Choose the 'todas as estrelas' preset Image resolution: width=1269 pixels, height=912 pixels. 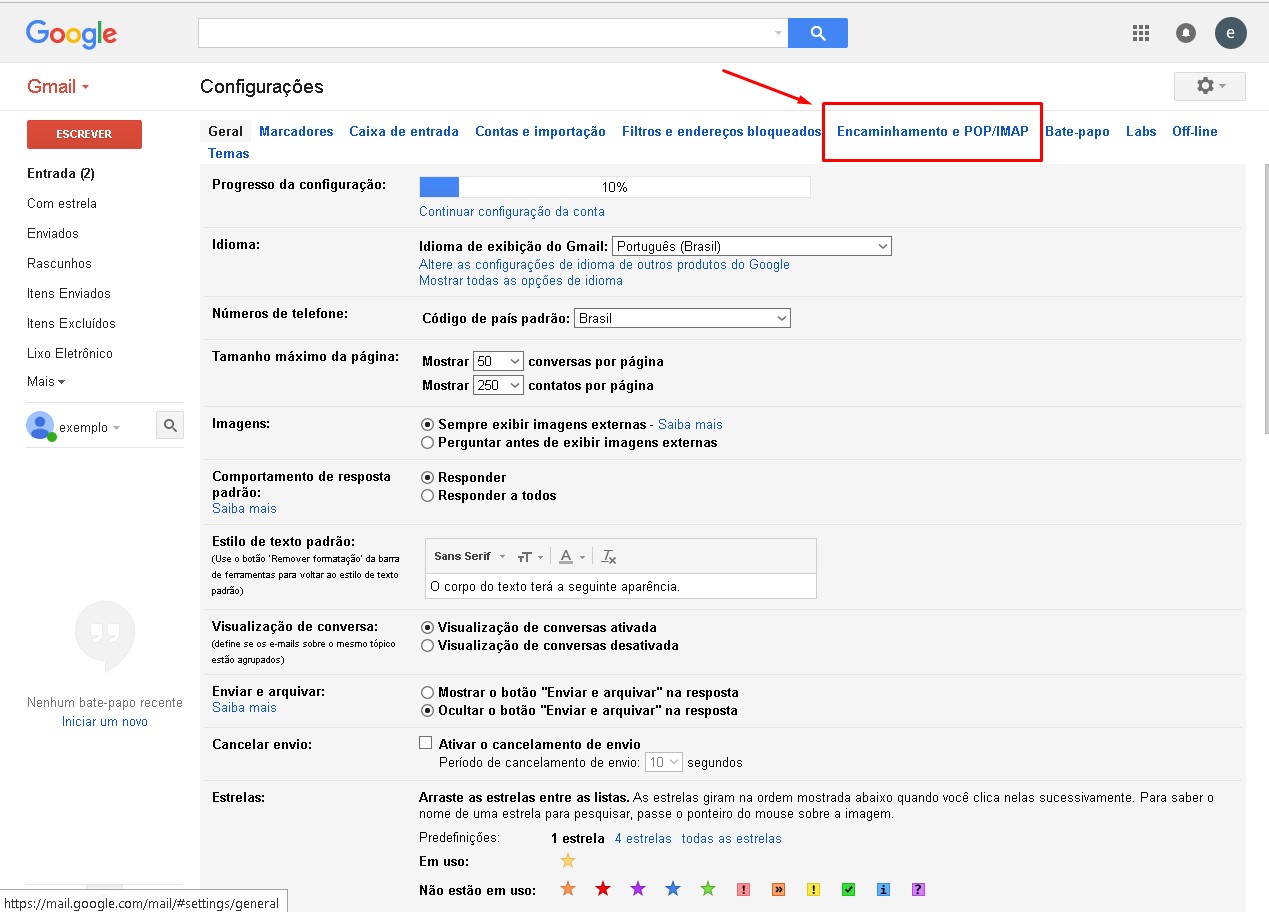[x=732, y=838]
